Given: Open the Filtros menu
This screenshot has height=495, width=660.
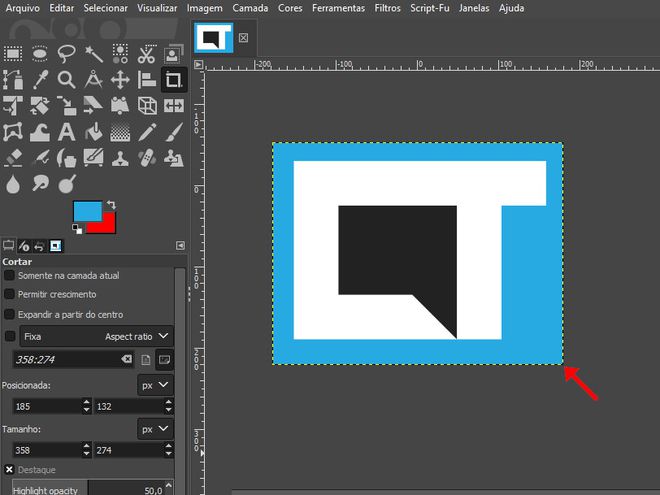Looking at the screenshot, I should tap(387, 8).
